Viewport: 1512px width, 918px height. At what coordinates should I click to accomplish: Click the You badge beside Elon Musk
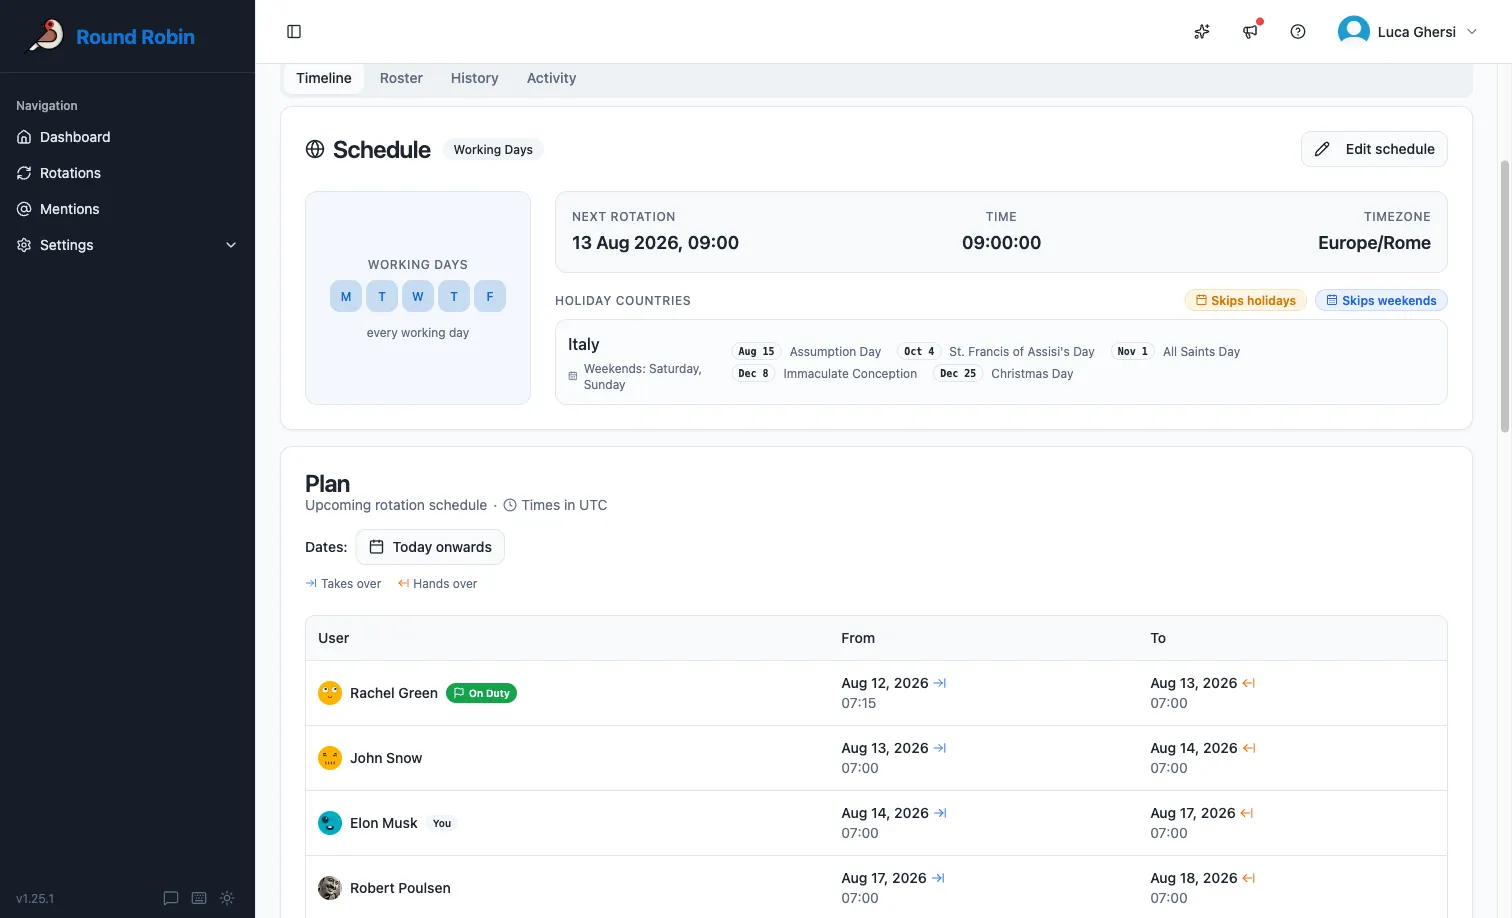tap(442, 823)
